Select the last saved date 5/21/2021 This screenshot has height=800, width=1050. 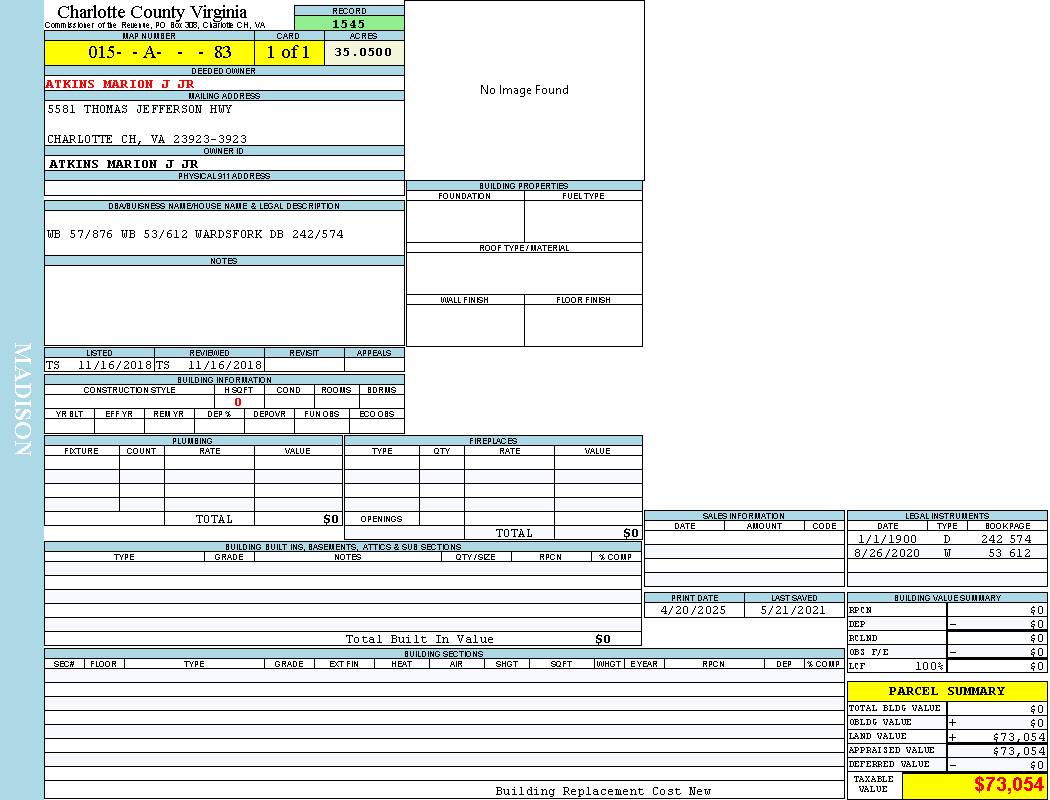click(793, 610)
